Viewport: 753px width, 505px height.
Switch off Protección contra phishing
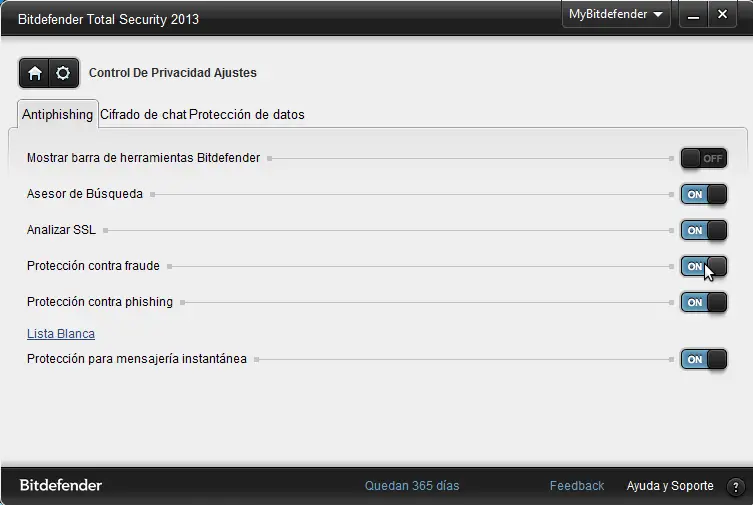[704, 302]
